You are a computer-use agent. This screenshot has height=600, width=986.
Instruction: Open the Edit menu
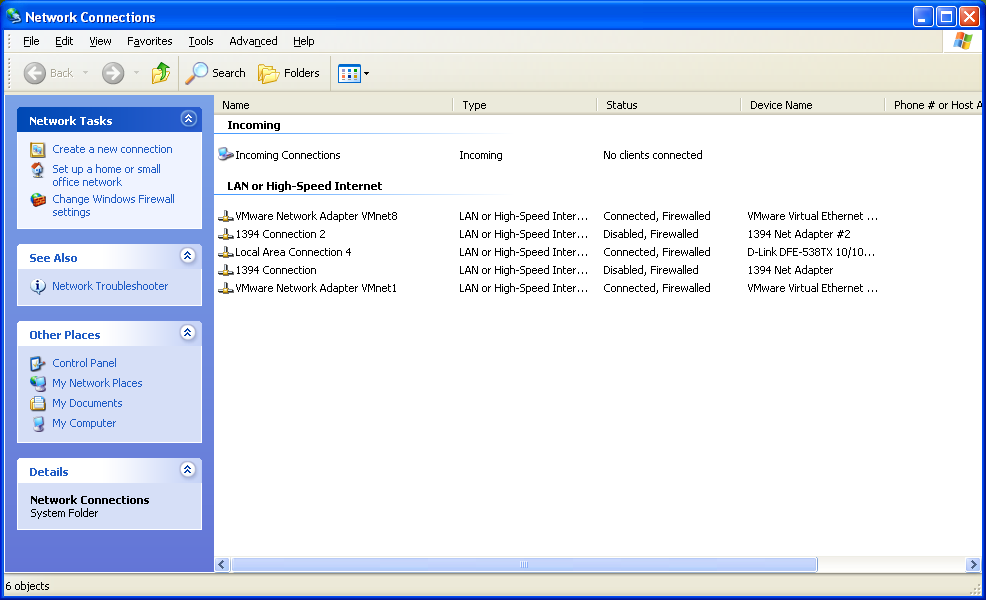(x=64, y=42)
